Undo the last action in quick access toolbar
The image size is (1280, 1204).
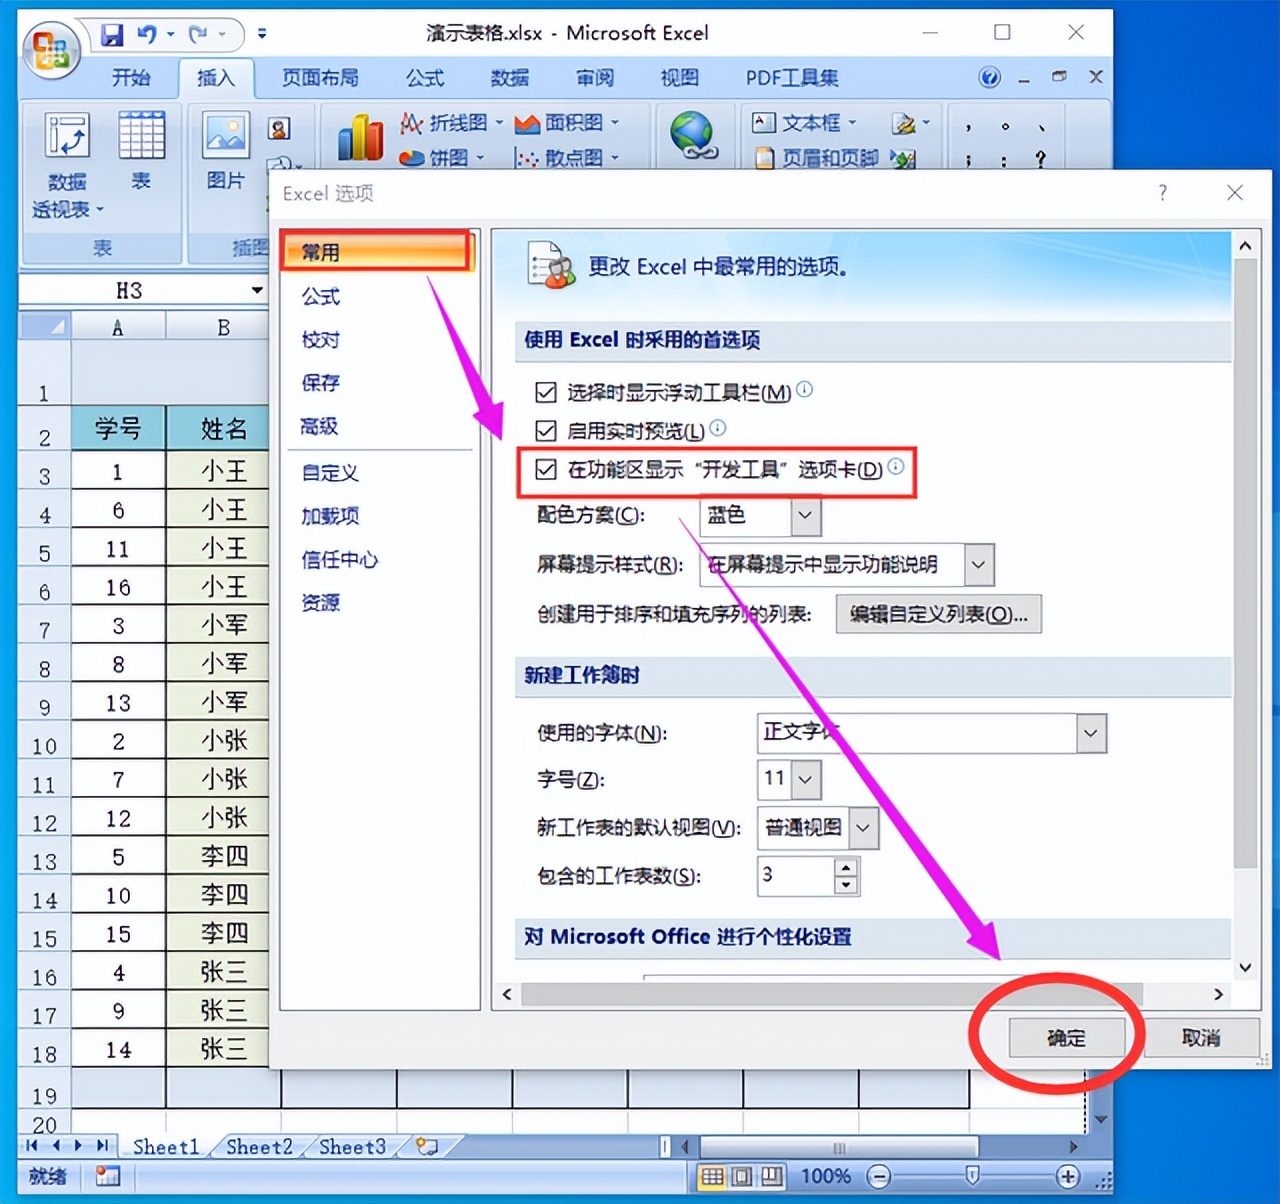click(147, 35)
